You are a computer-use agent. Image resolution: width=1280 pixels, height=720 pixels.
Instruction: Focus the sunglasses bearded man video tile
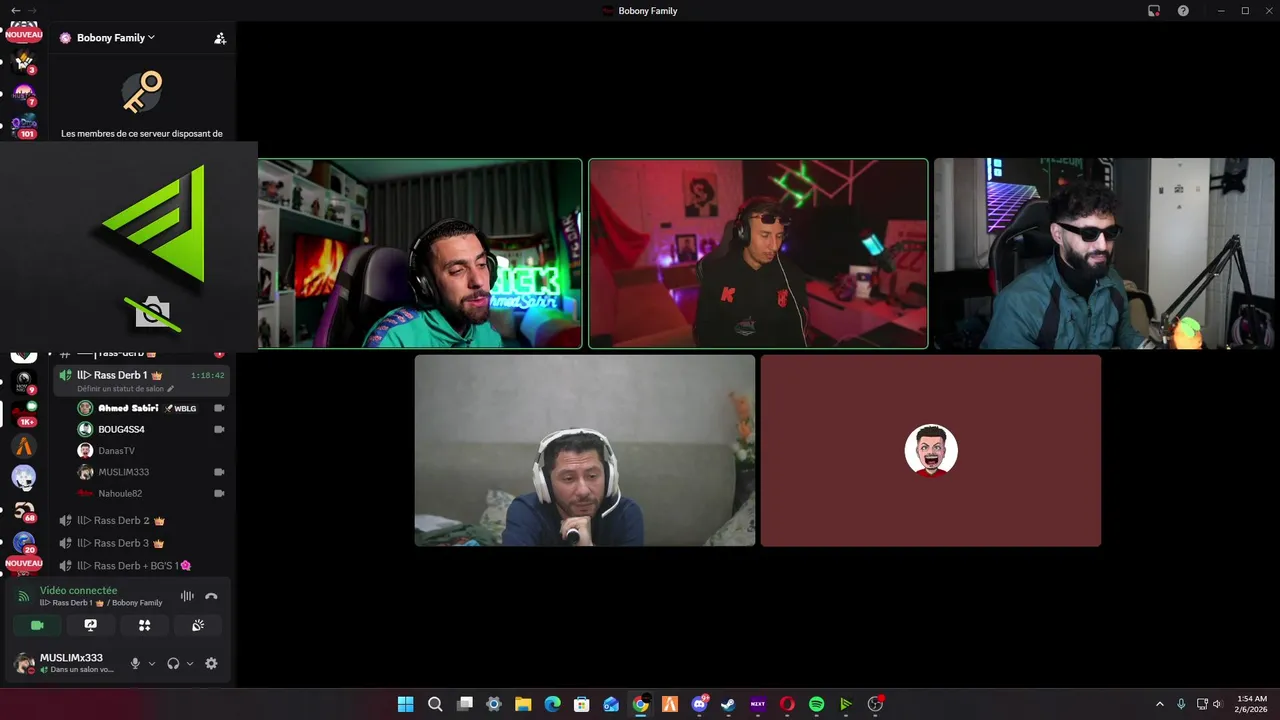pyautogui.click(x=1104, y=253)
